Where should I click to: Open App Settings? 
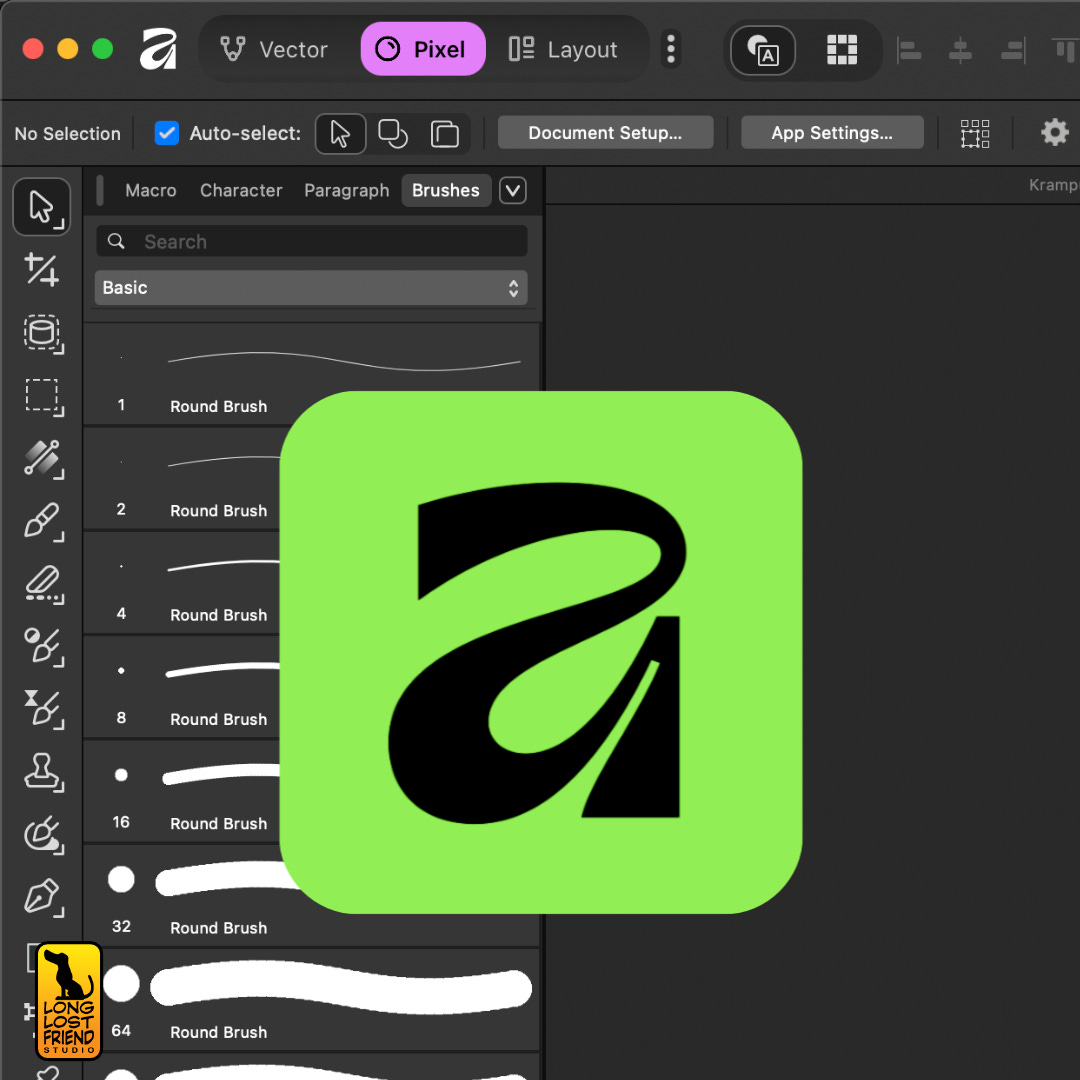(x=832, y=132)
